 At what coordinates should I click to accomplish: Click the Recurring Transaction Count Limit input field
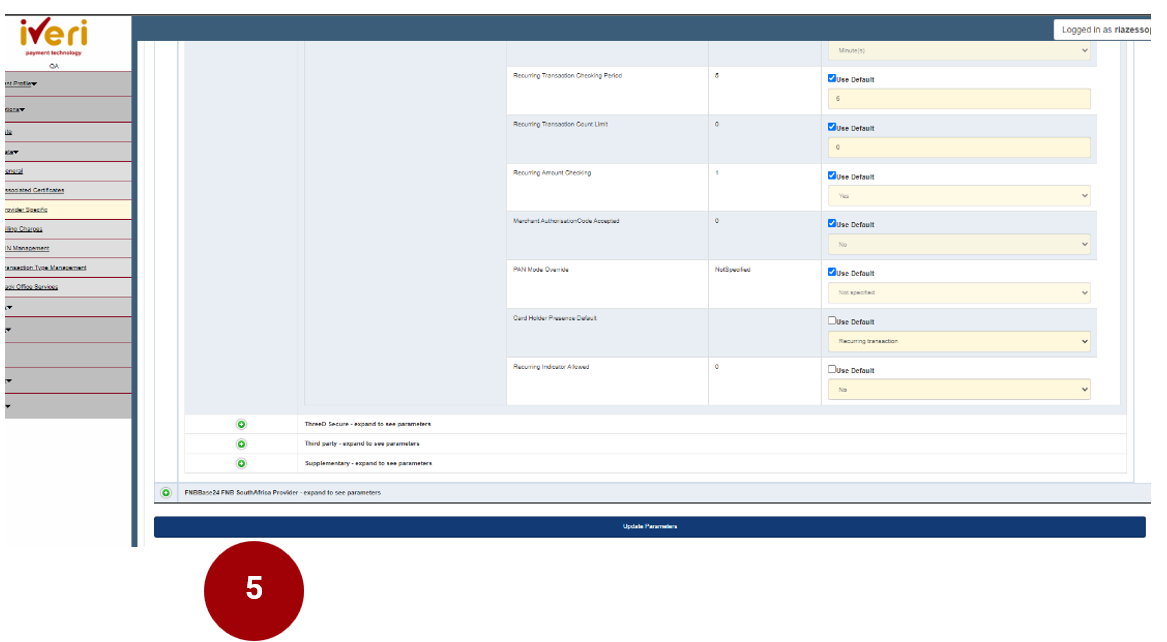959,147
